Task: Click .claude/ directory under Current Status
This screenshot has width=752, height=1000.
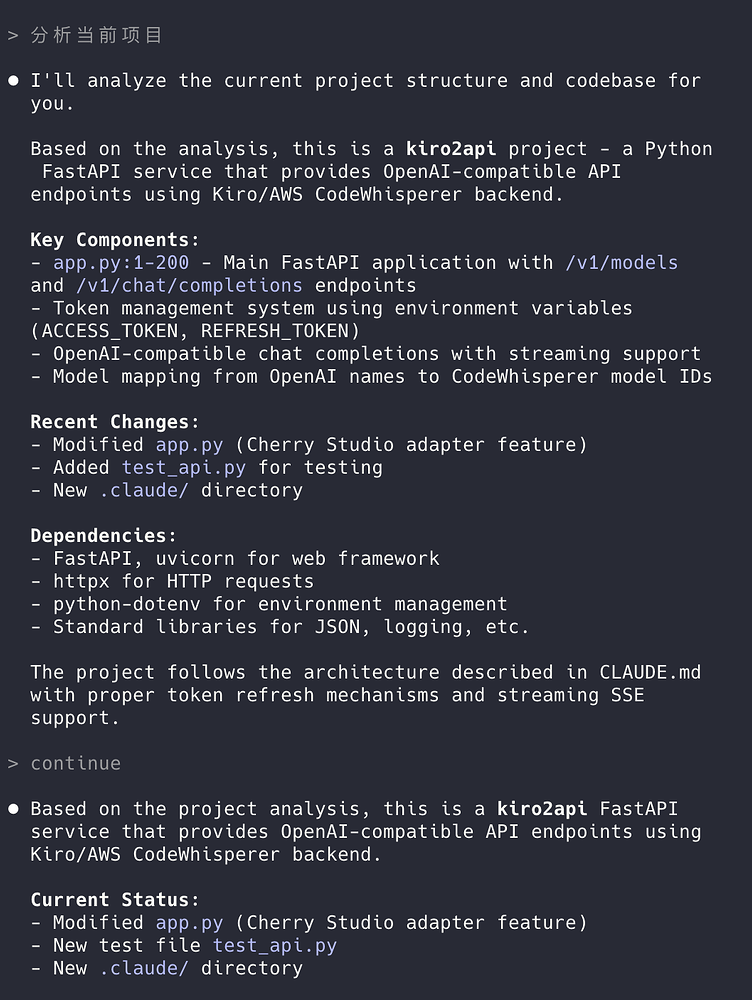Action: 144,968
